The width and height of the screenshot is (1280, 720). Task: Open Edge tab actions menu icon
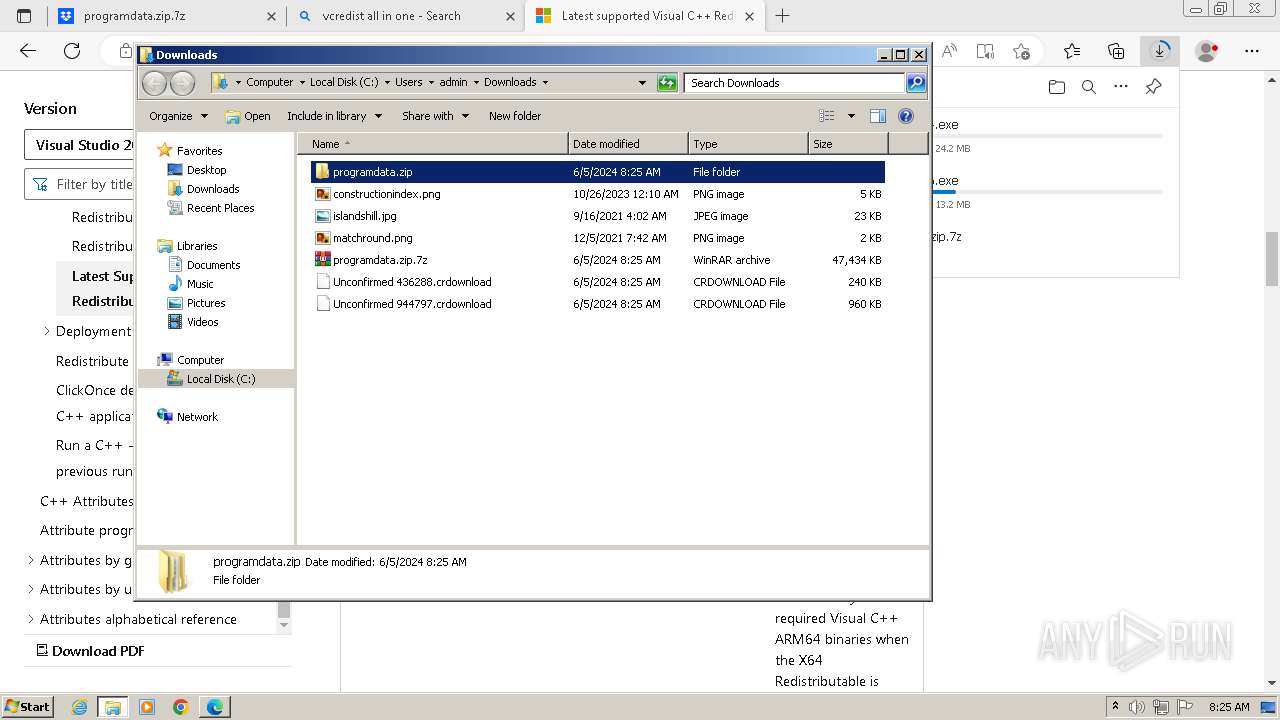(24, 16)
